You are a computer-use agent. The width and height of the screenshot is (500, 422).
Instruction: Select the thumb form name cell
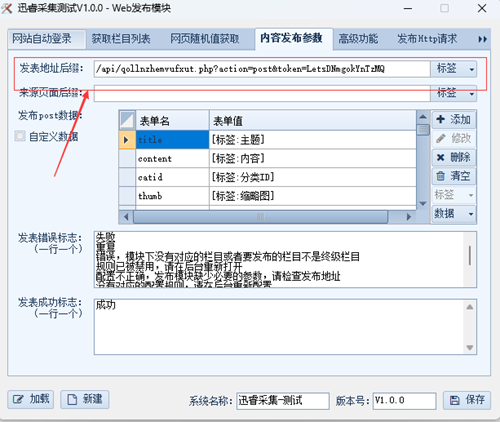(172, 196)
